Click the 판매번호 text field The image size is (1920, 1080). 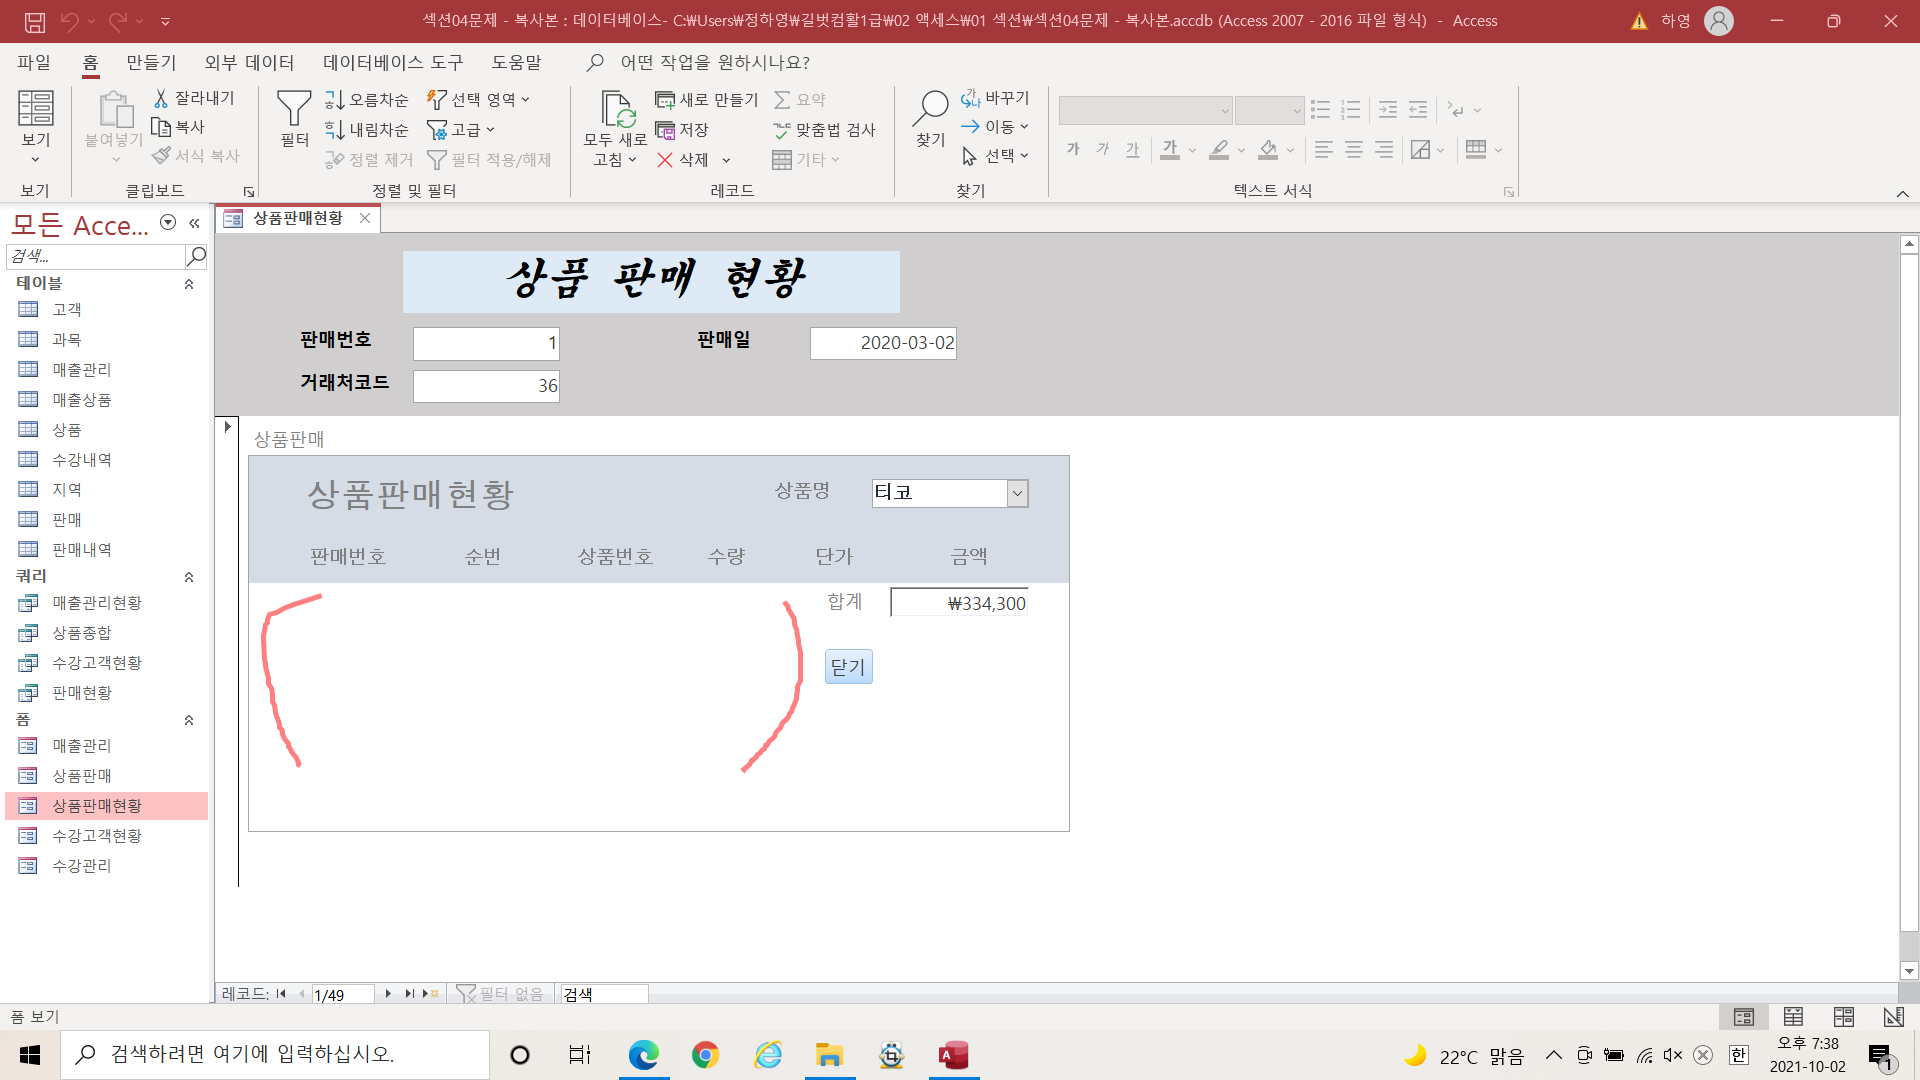point(486,344)
